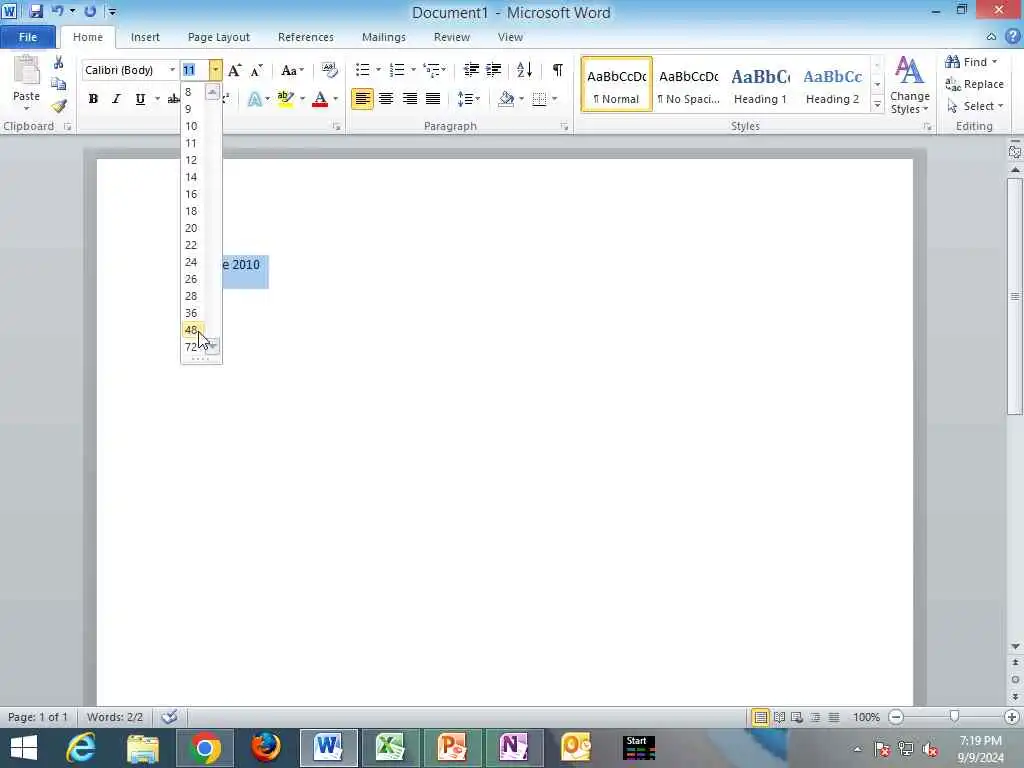Switch to Draft view icon
The height and width of the screenshot is (768, 1024).
pyautogui.click(x=834, y=717)
